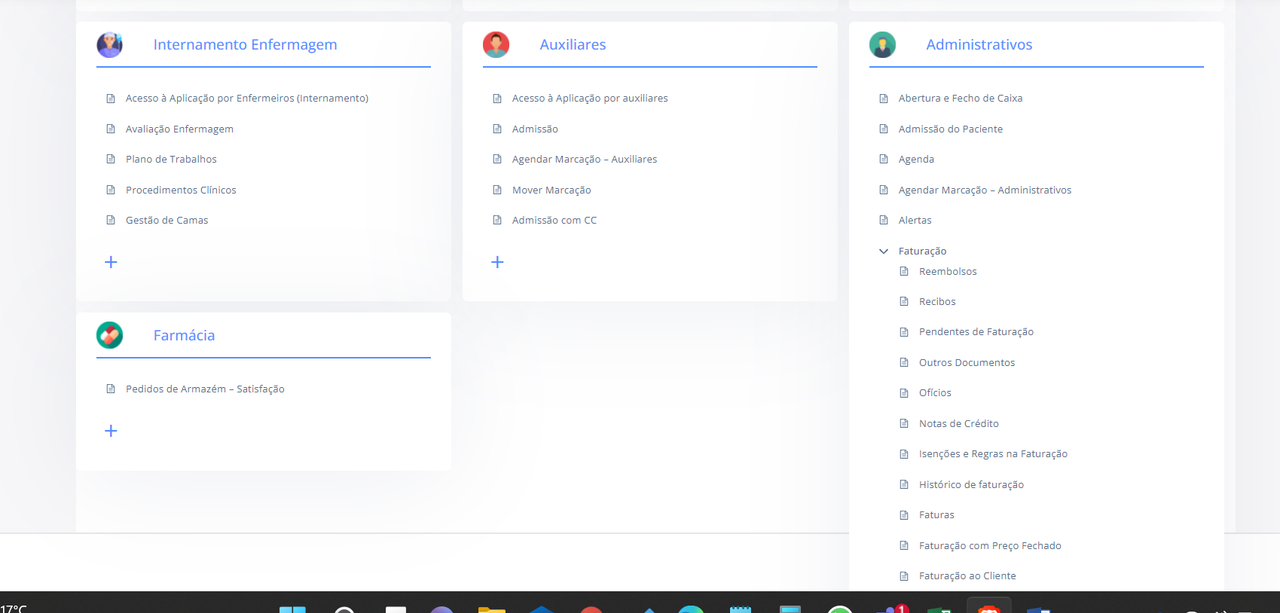Open the Internamento Enfermagem heading link
Viewport: 1280px width, 613px height.
[245, 45]
